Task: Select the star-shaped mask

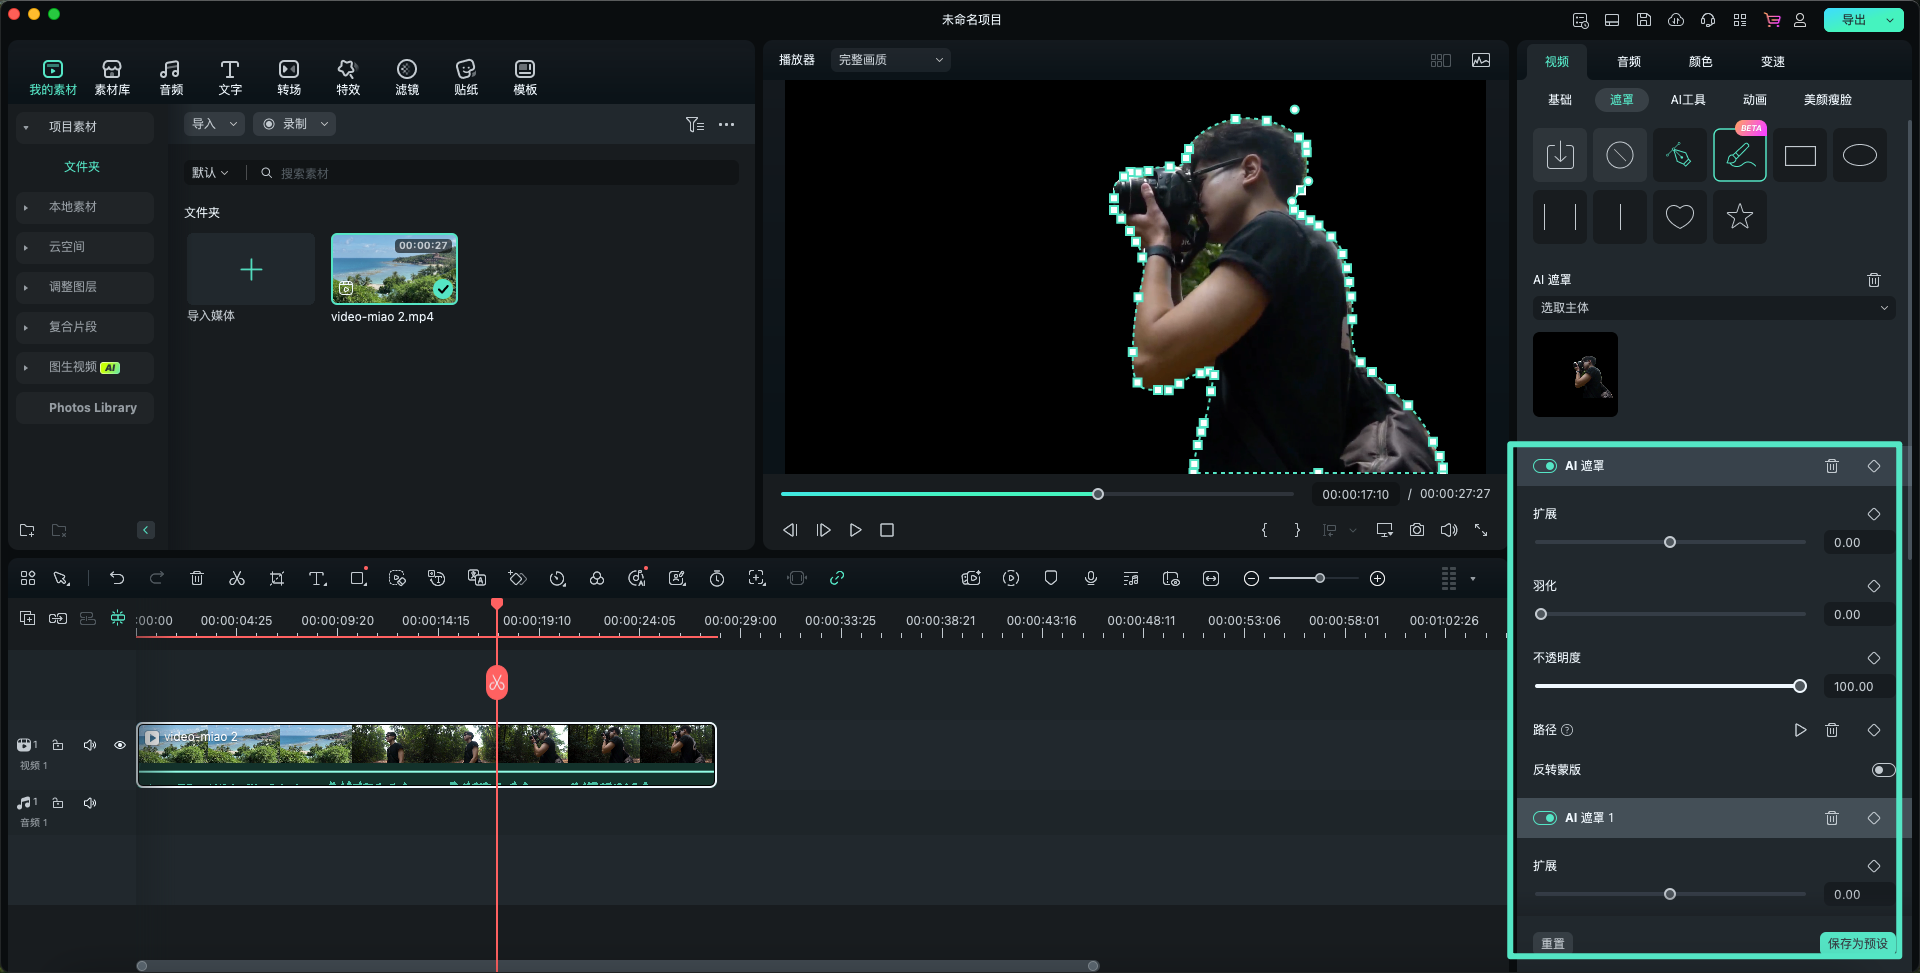Action: coord(1739,216)
